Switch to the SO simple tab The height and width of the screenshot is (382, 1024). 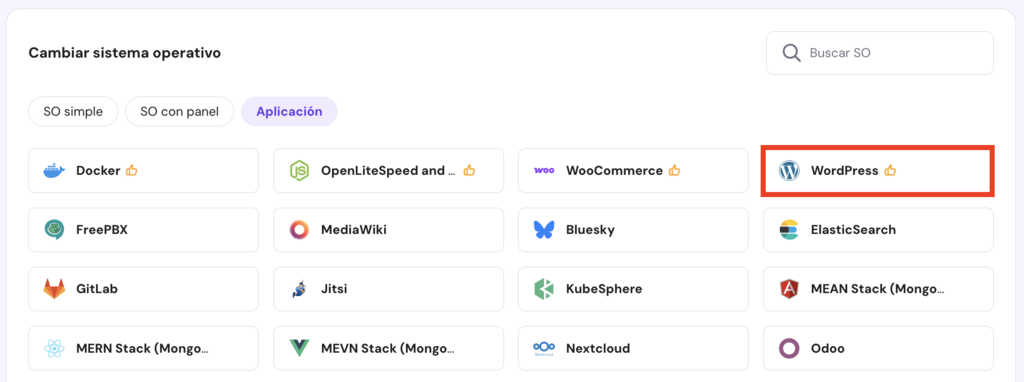tap(73, 112)
